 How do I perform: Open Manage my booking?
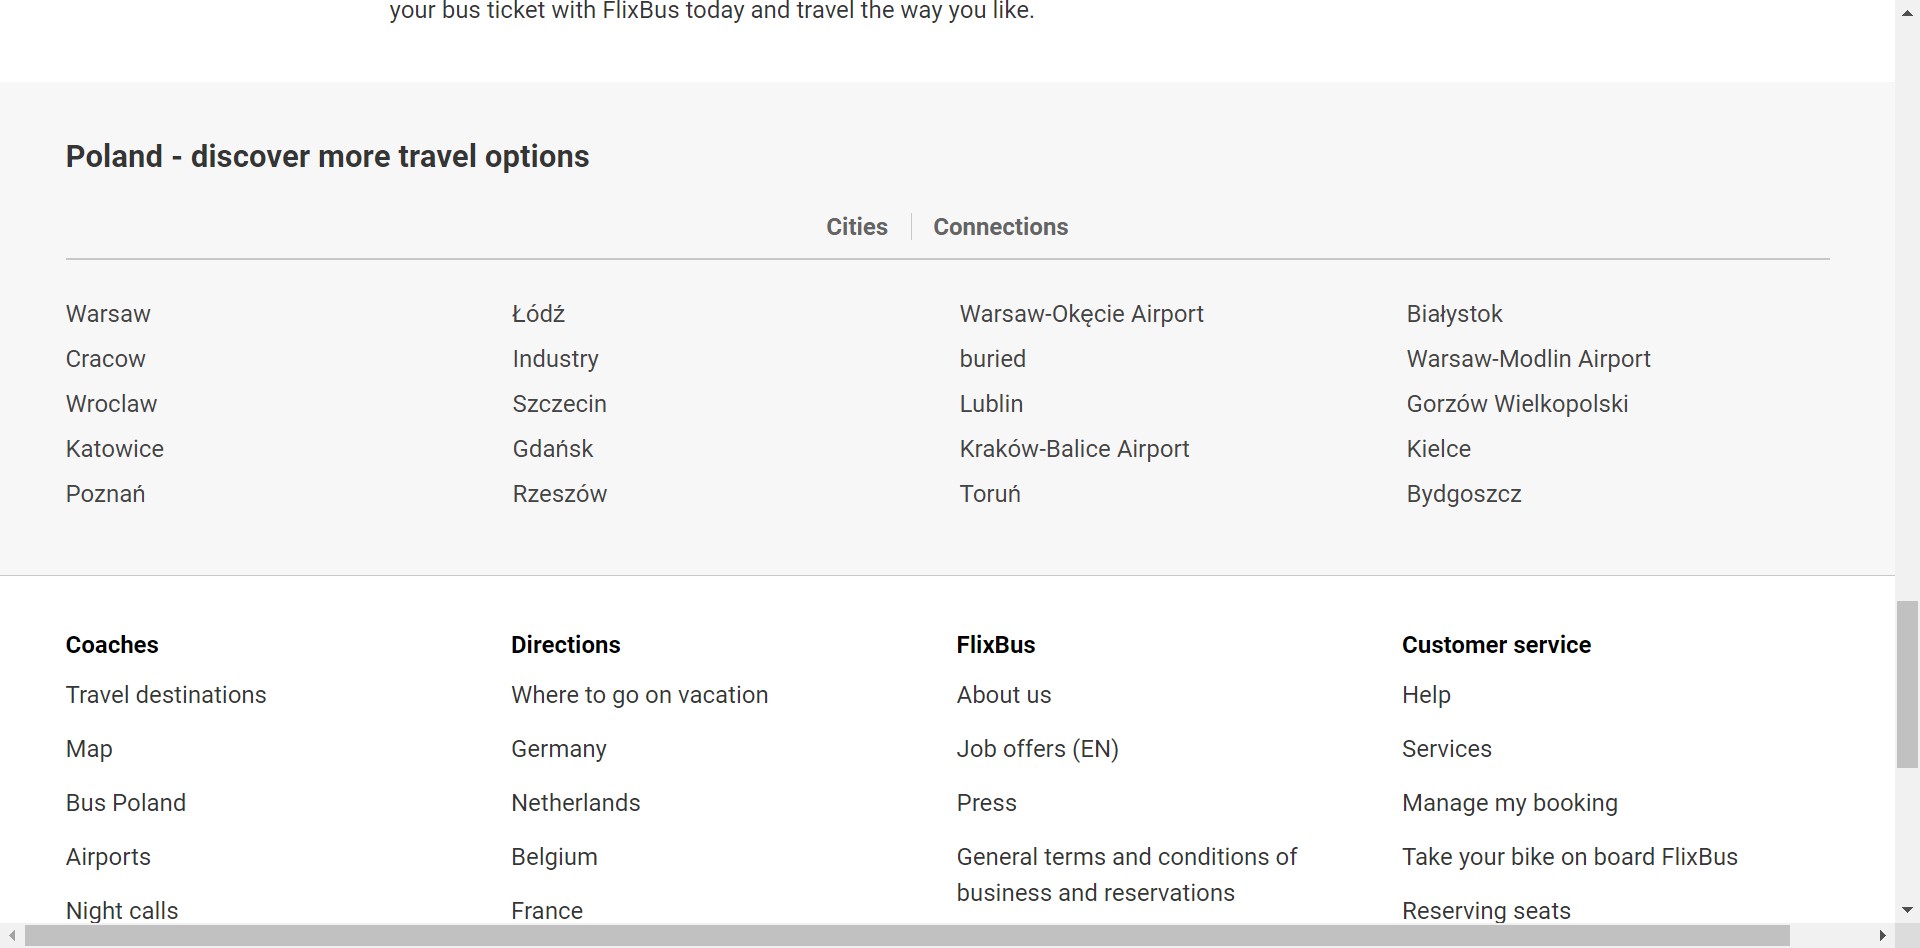(1509, 803)
